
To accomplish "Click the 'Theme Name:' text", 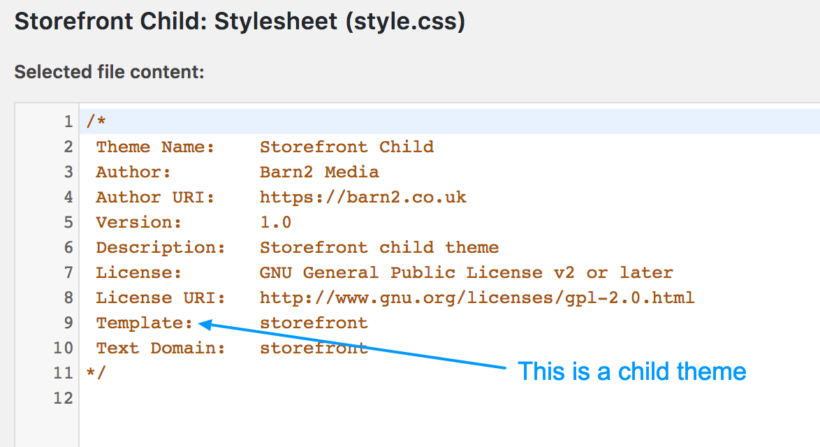I will point(155,146).
